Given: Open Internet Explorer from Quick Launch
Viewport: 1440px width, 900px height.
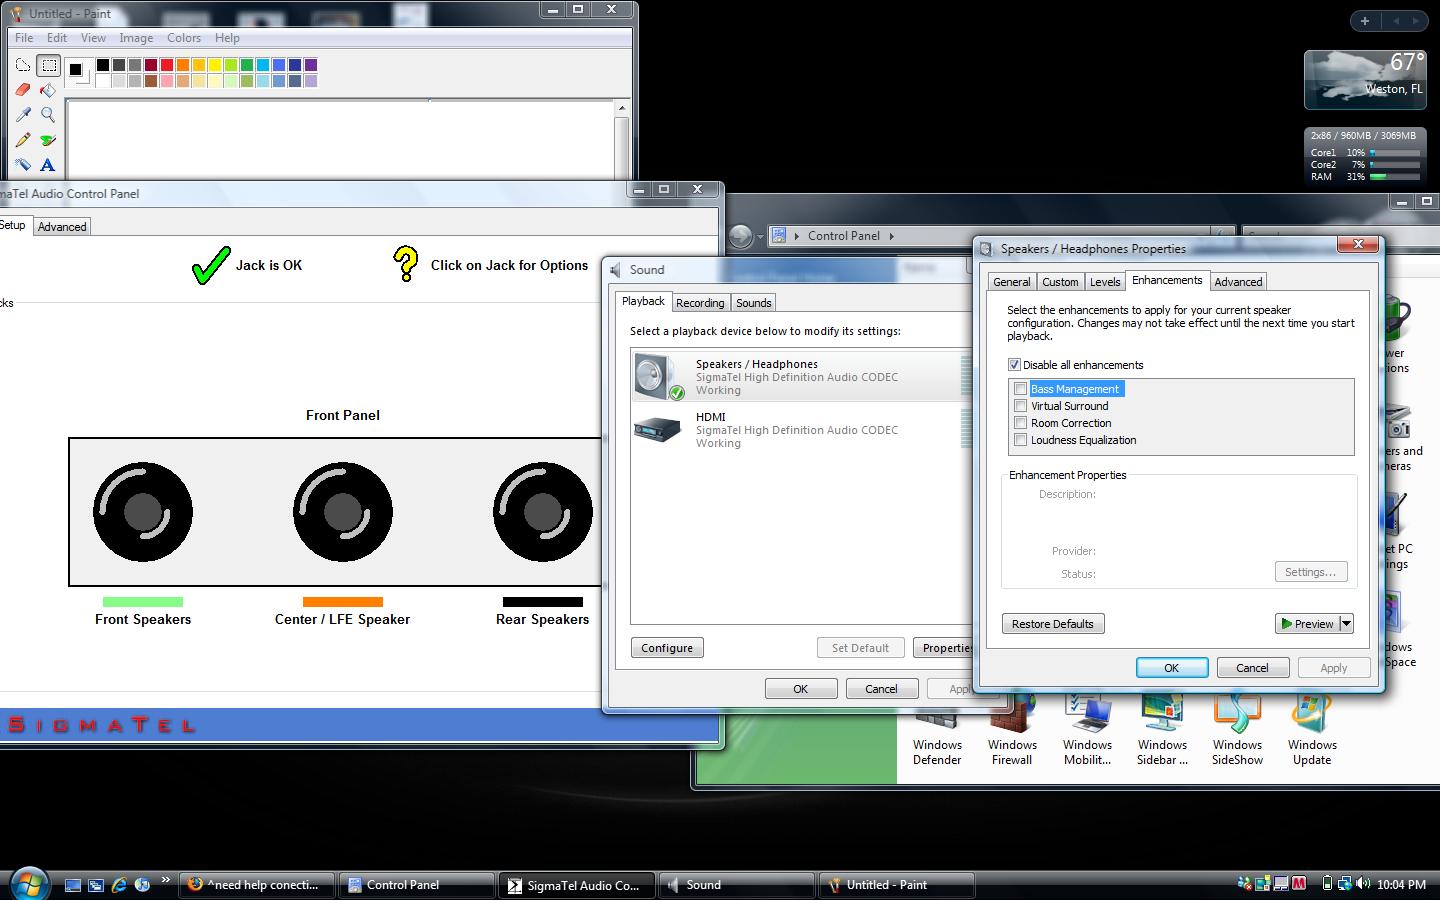Looking at the screenshot, I should click(x=119, y=885).
